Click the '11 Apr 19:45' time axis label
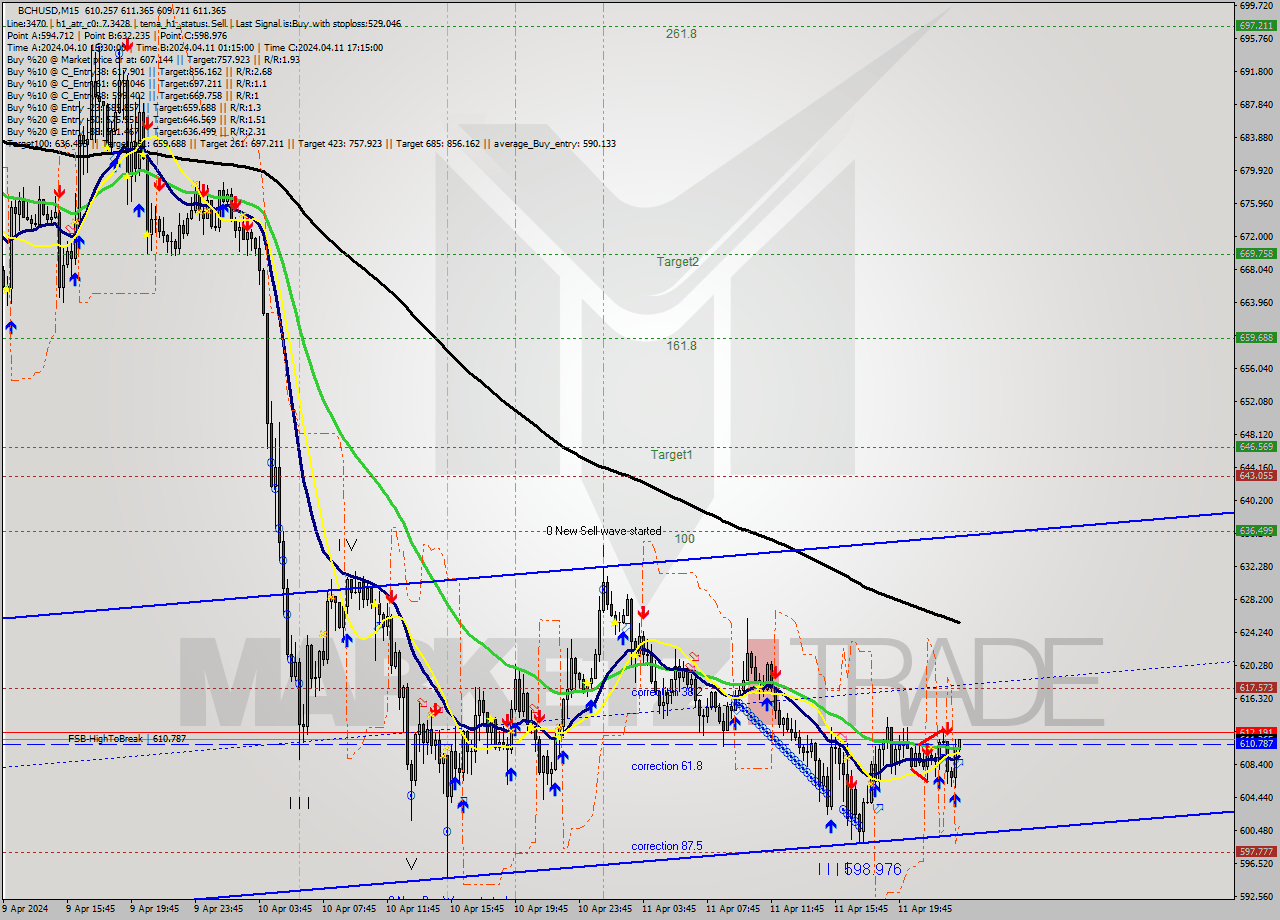1280x920 pixels. 924,909
